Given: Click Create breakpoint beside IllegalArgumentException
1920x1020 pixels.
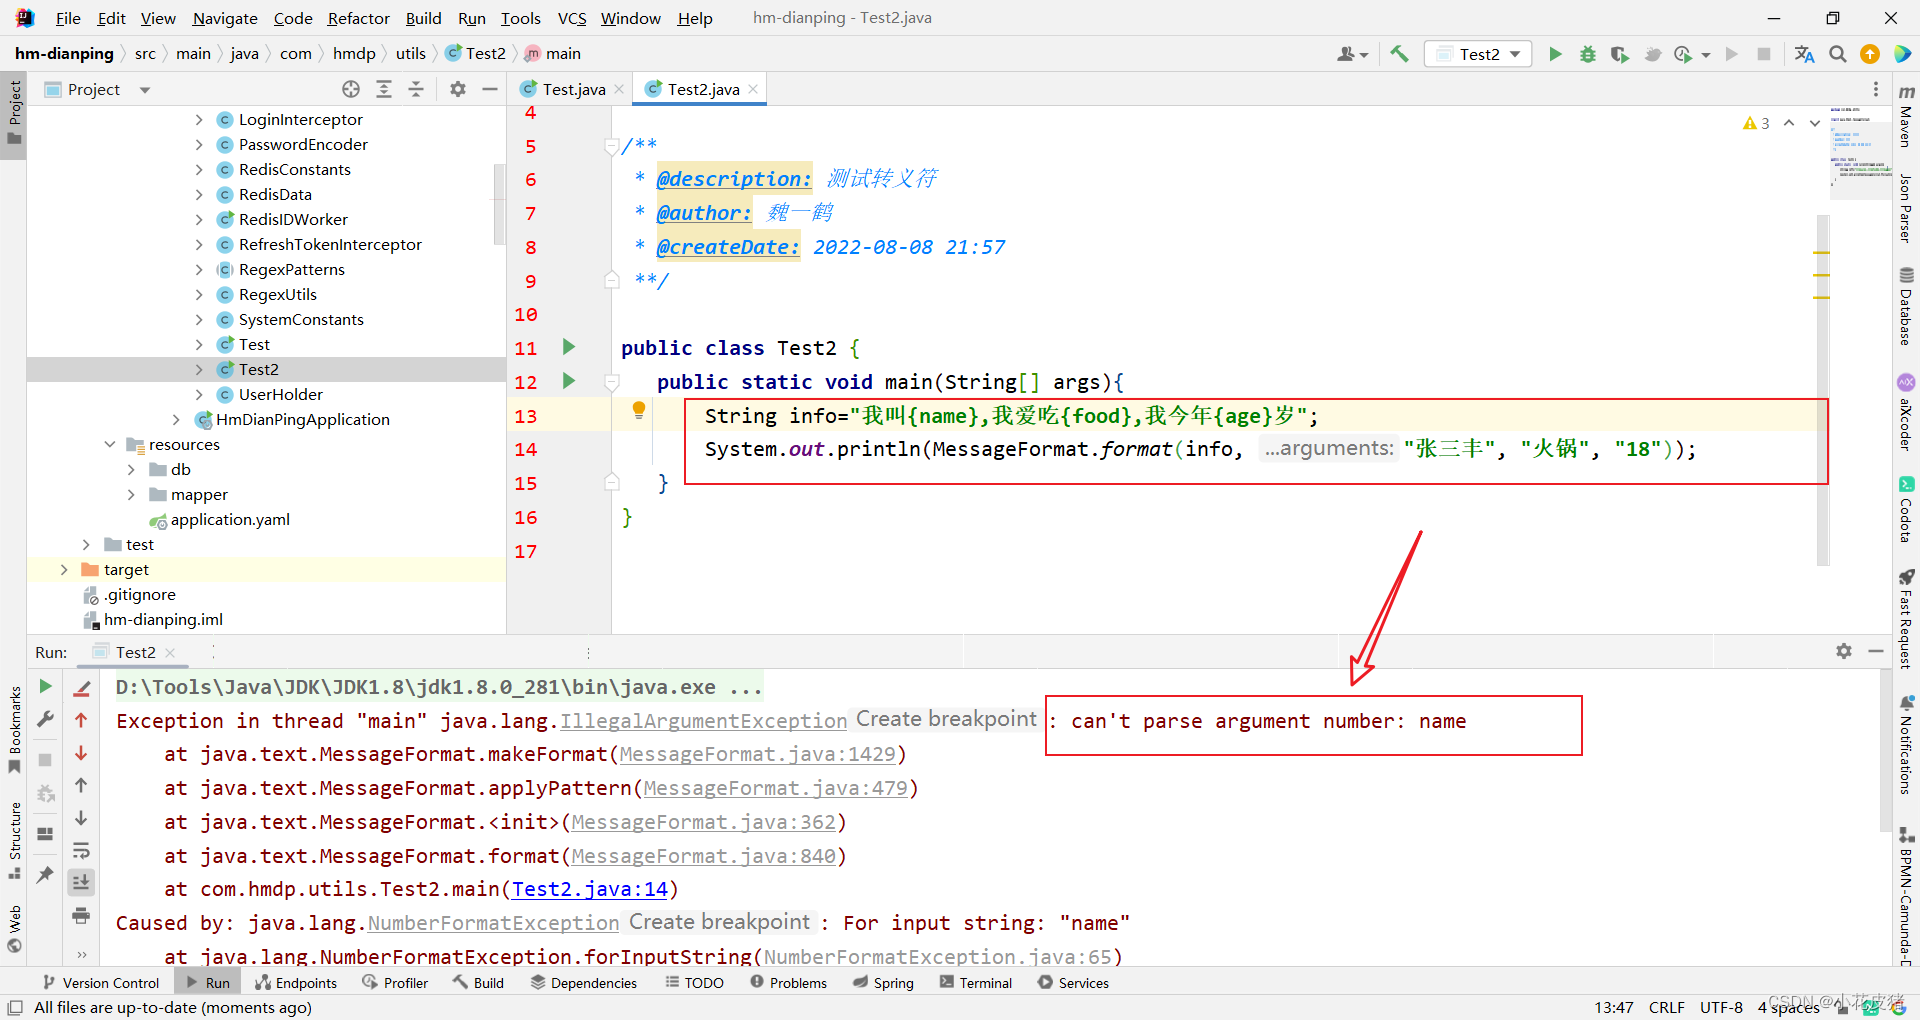Looking at the screenshot, I should point(946,719).
